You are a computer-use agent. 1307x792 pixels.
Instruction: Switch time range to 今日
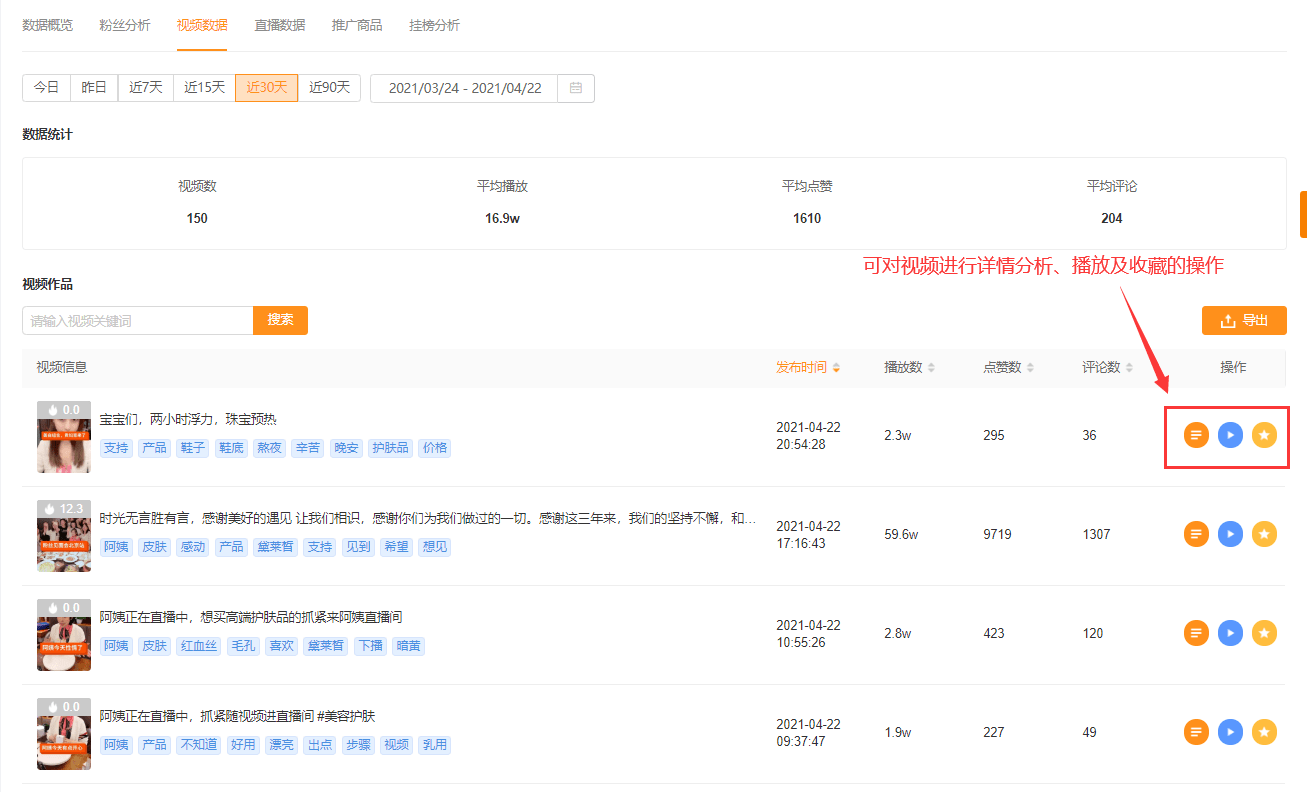point(46,88)
